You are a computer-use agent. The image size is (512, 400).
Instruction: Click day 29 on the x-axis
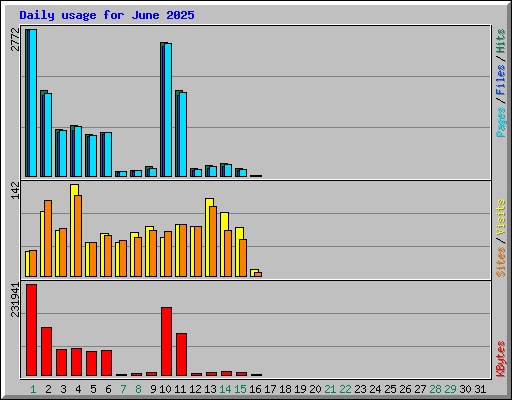(450, 389)
